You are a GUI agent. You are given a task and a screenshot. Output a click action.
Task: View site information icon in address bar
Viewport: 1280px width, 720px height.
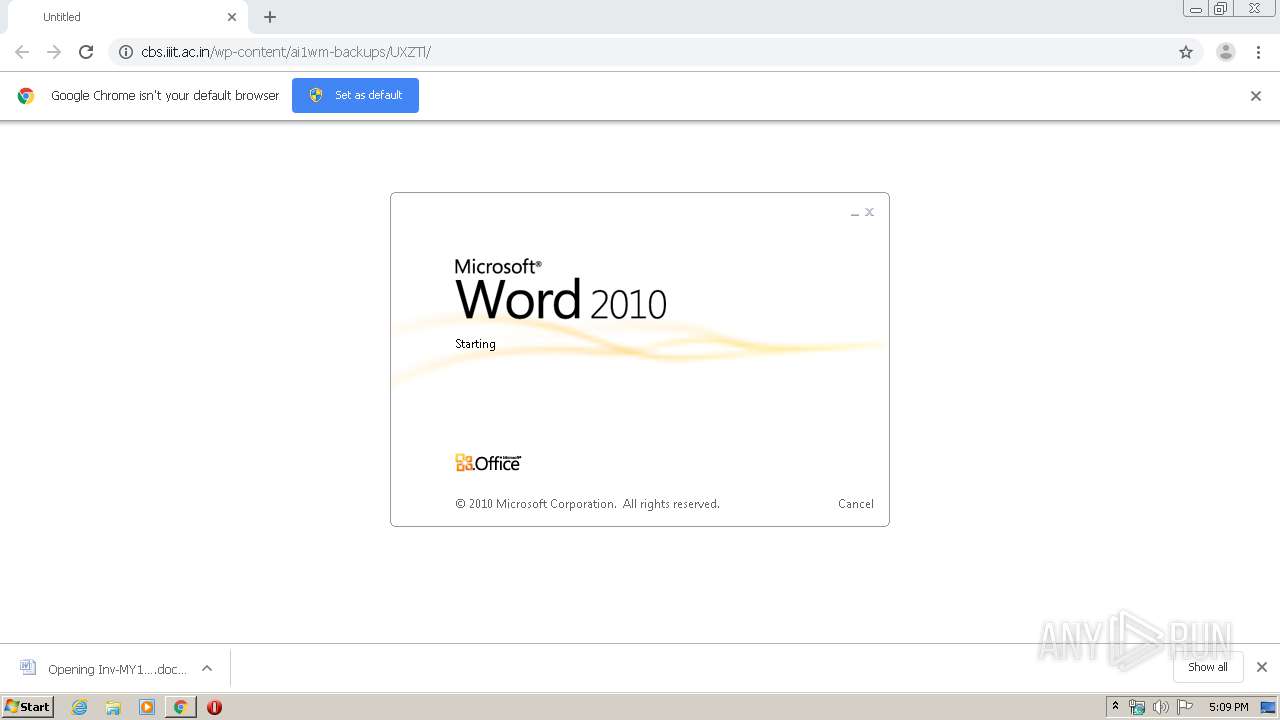point(126,52)
